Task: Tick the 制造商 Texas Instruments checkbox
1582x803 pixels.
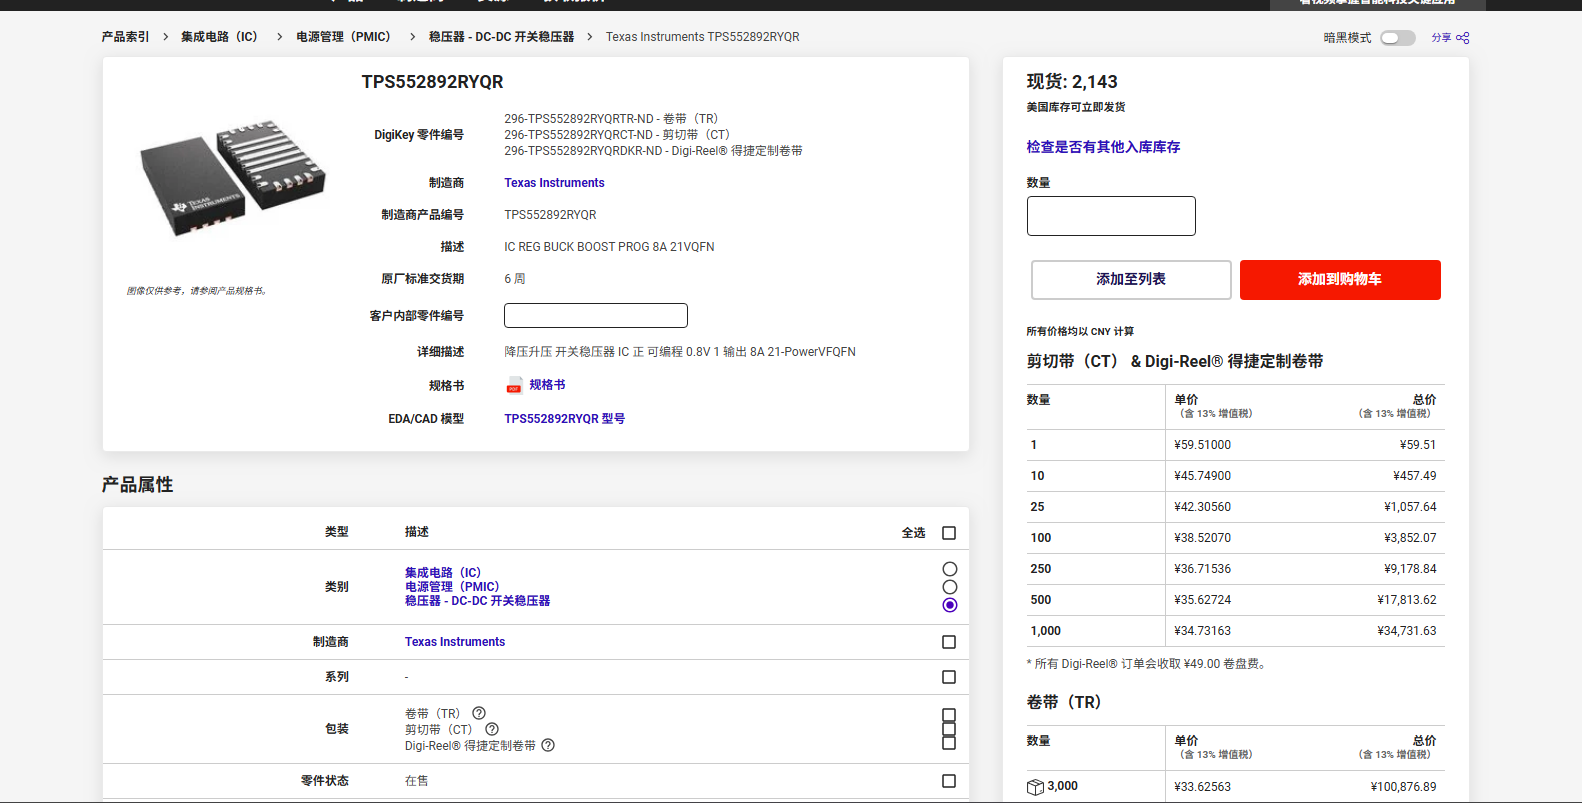Action: coord(949,642)
